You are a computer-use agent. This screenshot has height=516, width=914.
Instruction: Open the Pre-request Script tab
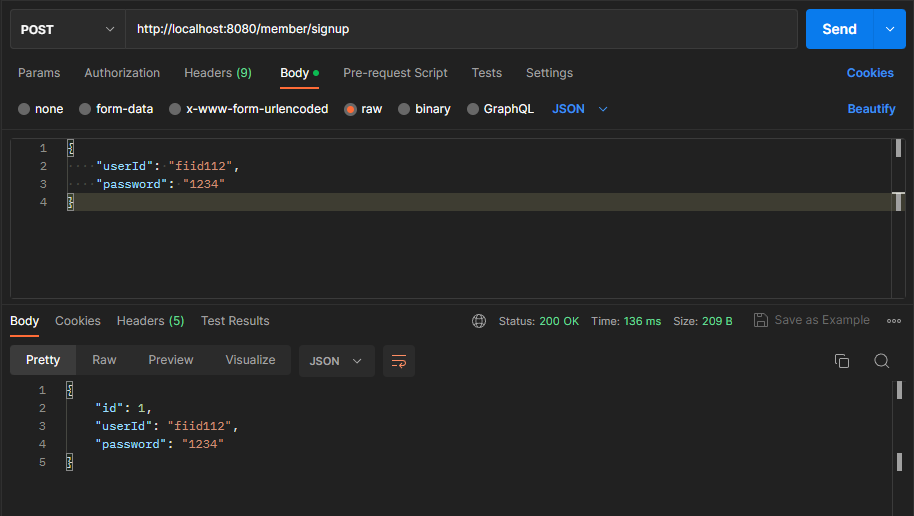pyautogui.click(x=395, y=73)
